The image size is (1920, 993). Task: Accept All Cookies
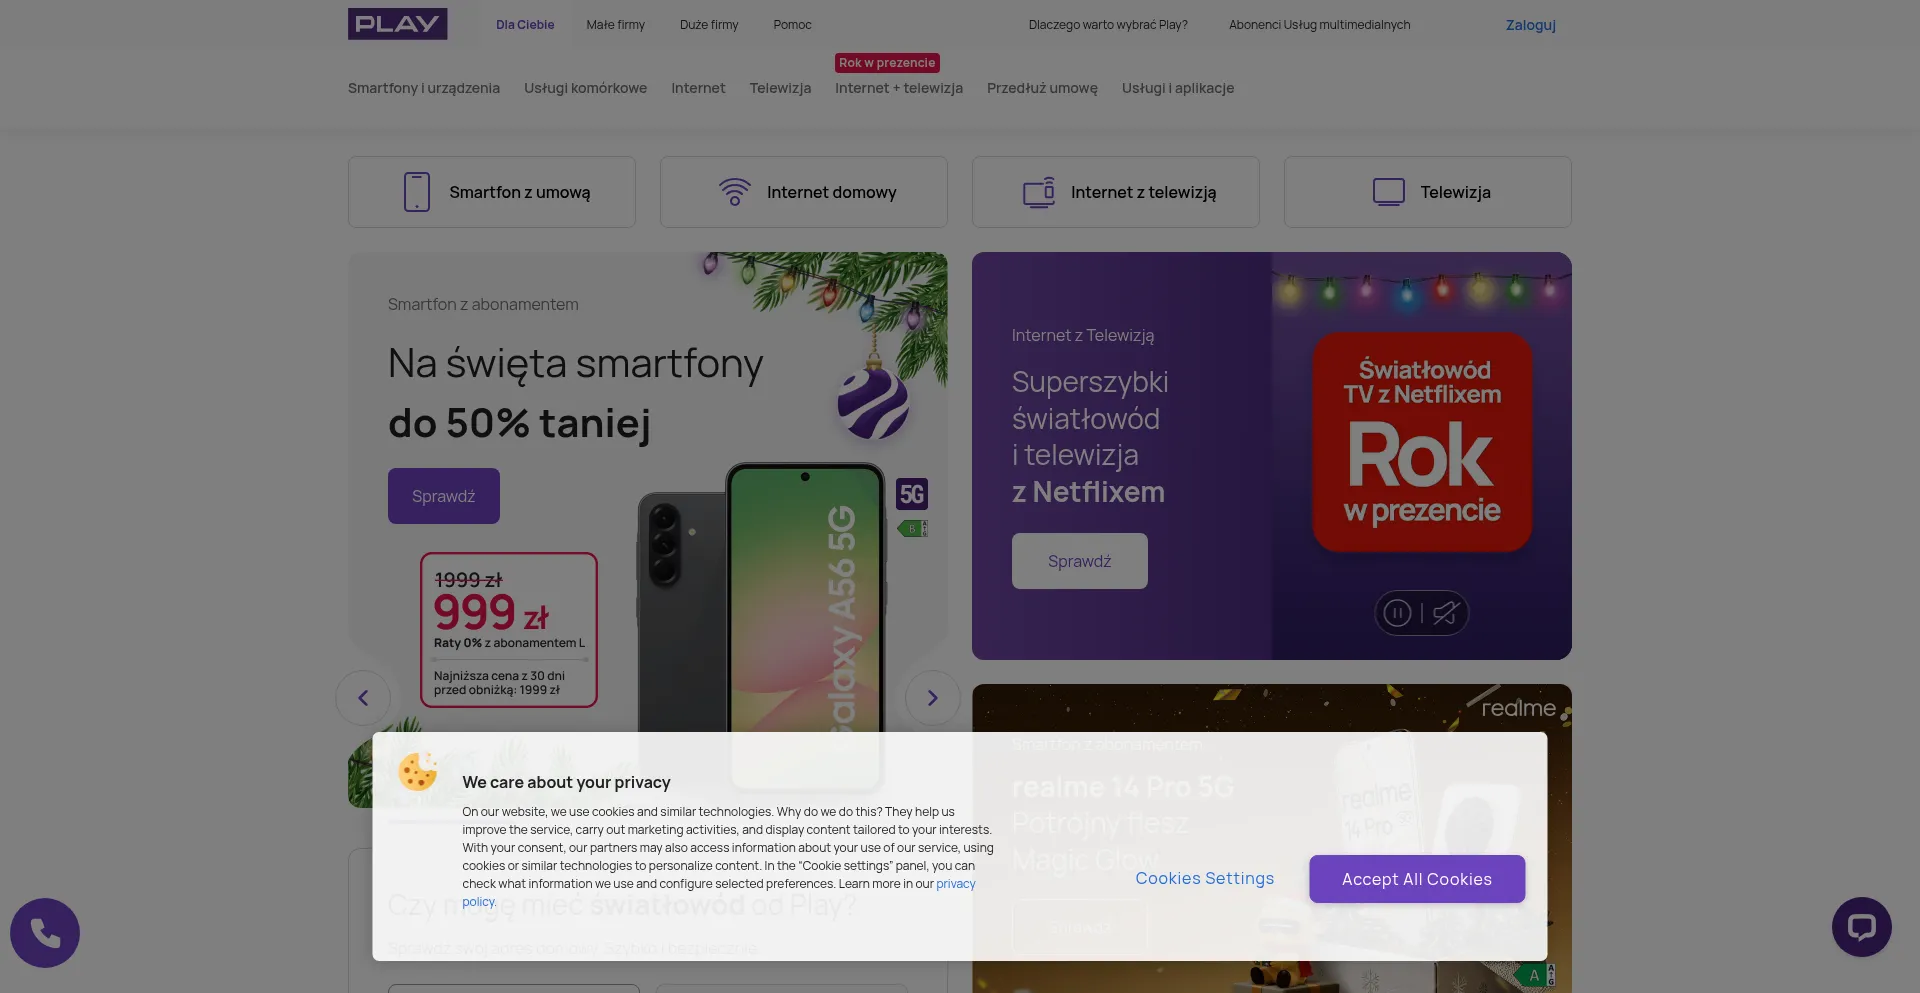(x=1417, y=879)
